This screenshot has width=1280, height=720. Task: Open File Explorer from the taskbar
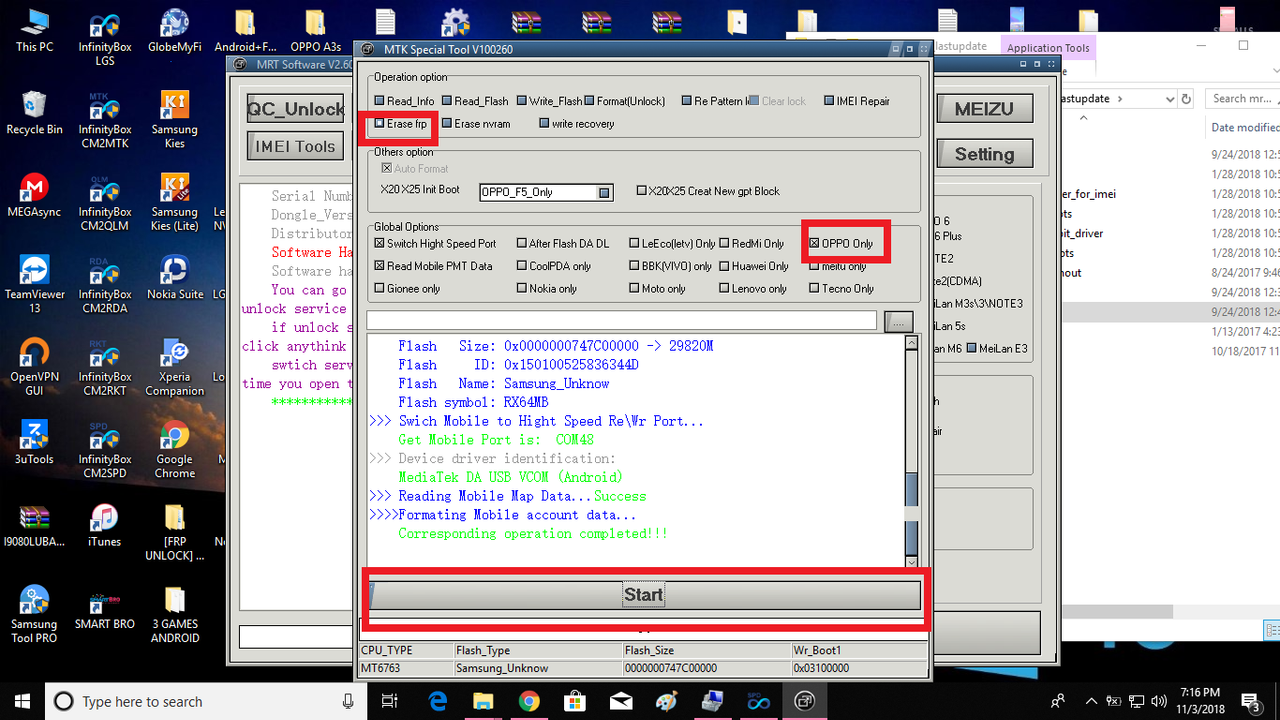pyautogui.click(x=483, y=701)
